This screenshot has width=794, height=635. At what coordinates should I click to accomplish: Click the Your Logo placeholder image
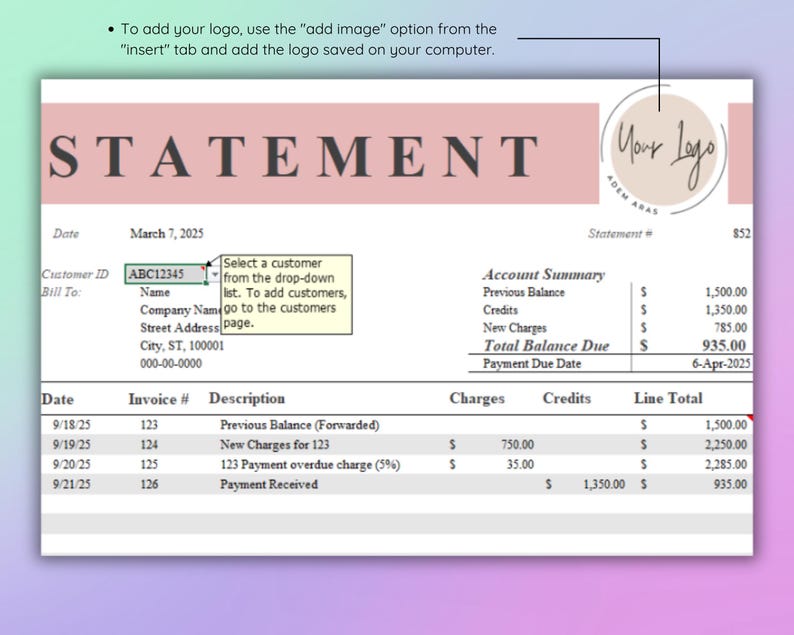pyautogui.click(x=664, y=150)
